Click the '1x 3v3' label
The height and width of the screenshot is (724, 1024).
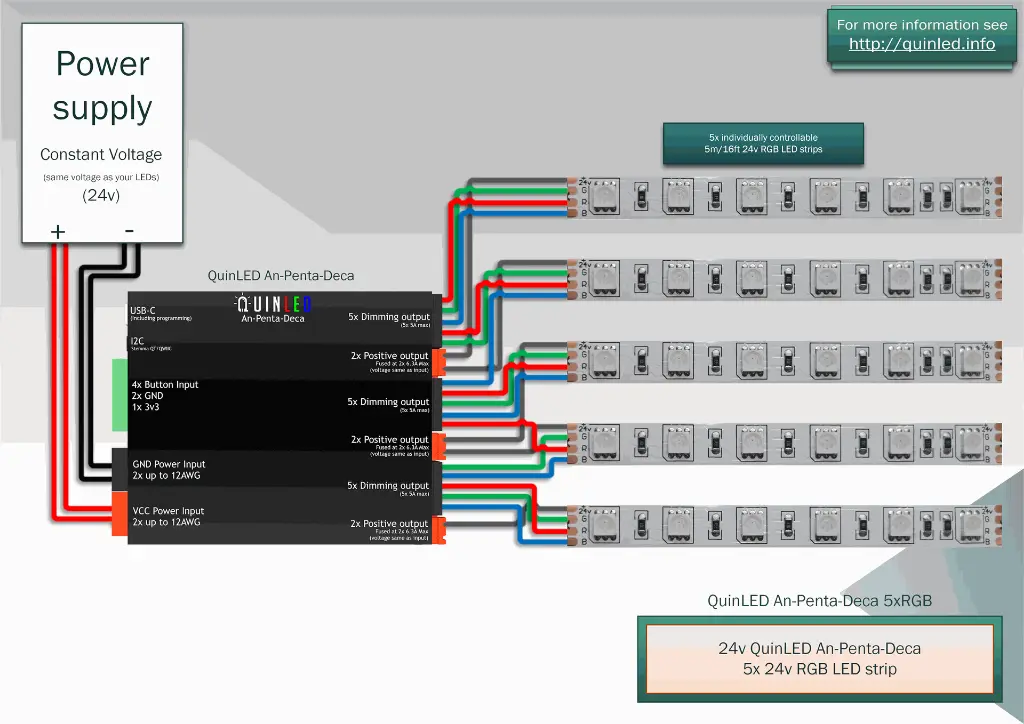146,407
